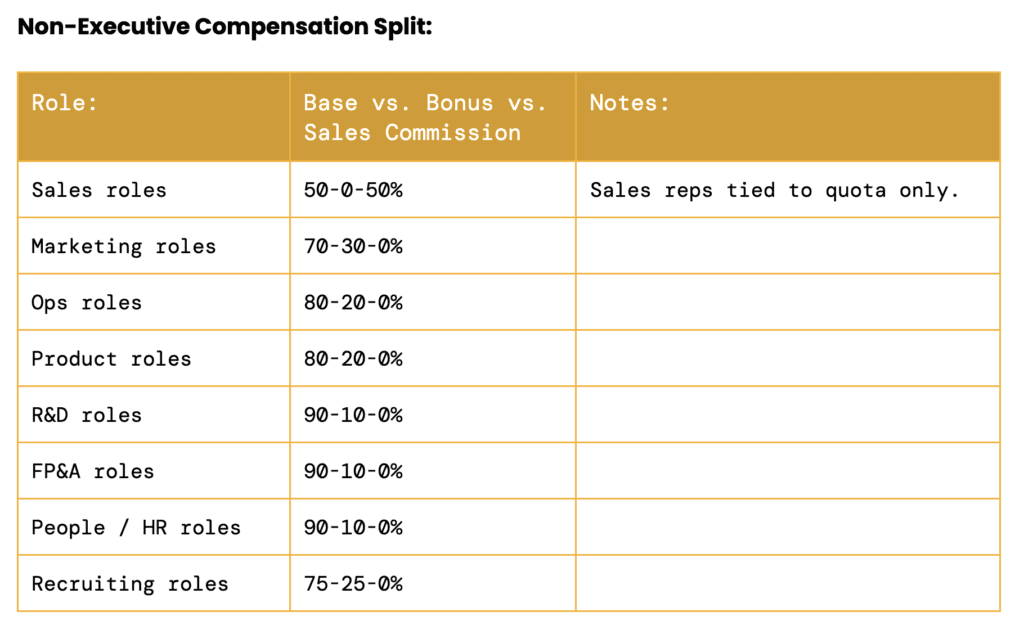Click the 'Recruiting roles' cell
Screen dimensions: 1024x639
tap(129, 583)
